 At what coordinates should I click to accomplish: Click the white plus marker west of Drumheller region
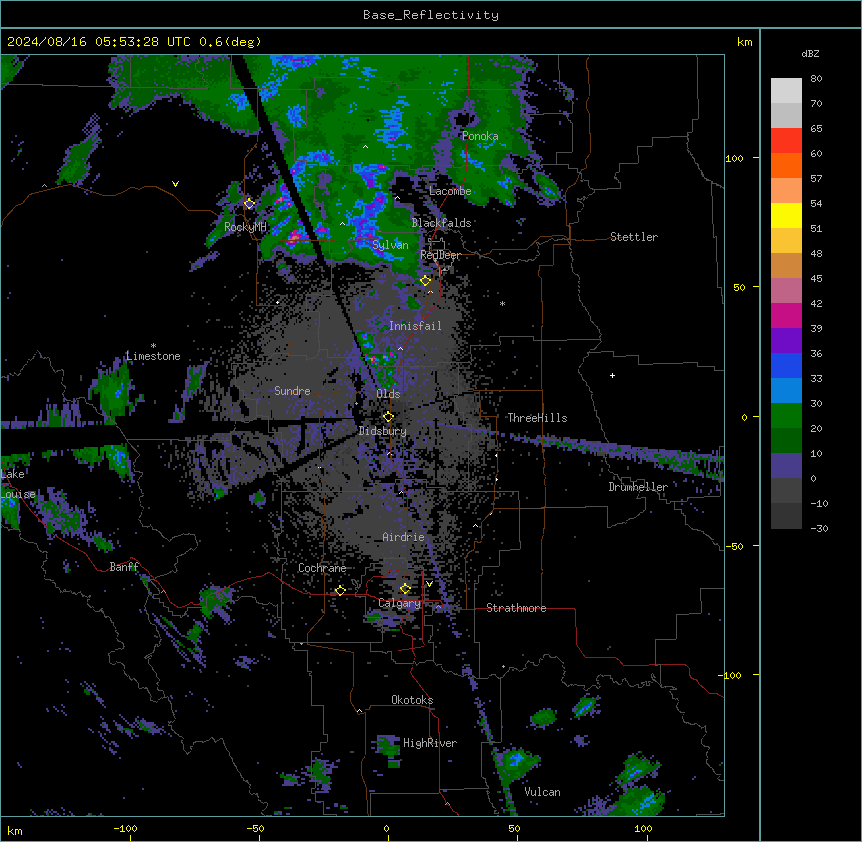(x=612, y=375)
